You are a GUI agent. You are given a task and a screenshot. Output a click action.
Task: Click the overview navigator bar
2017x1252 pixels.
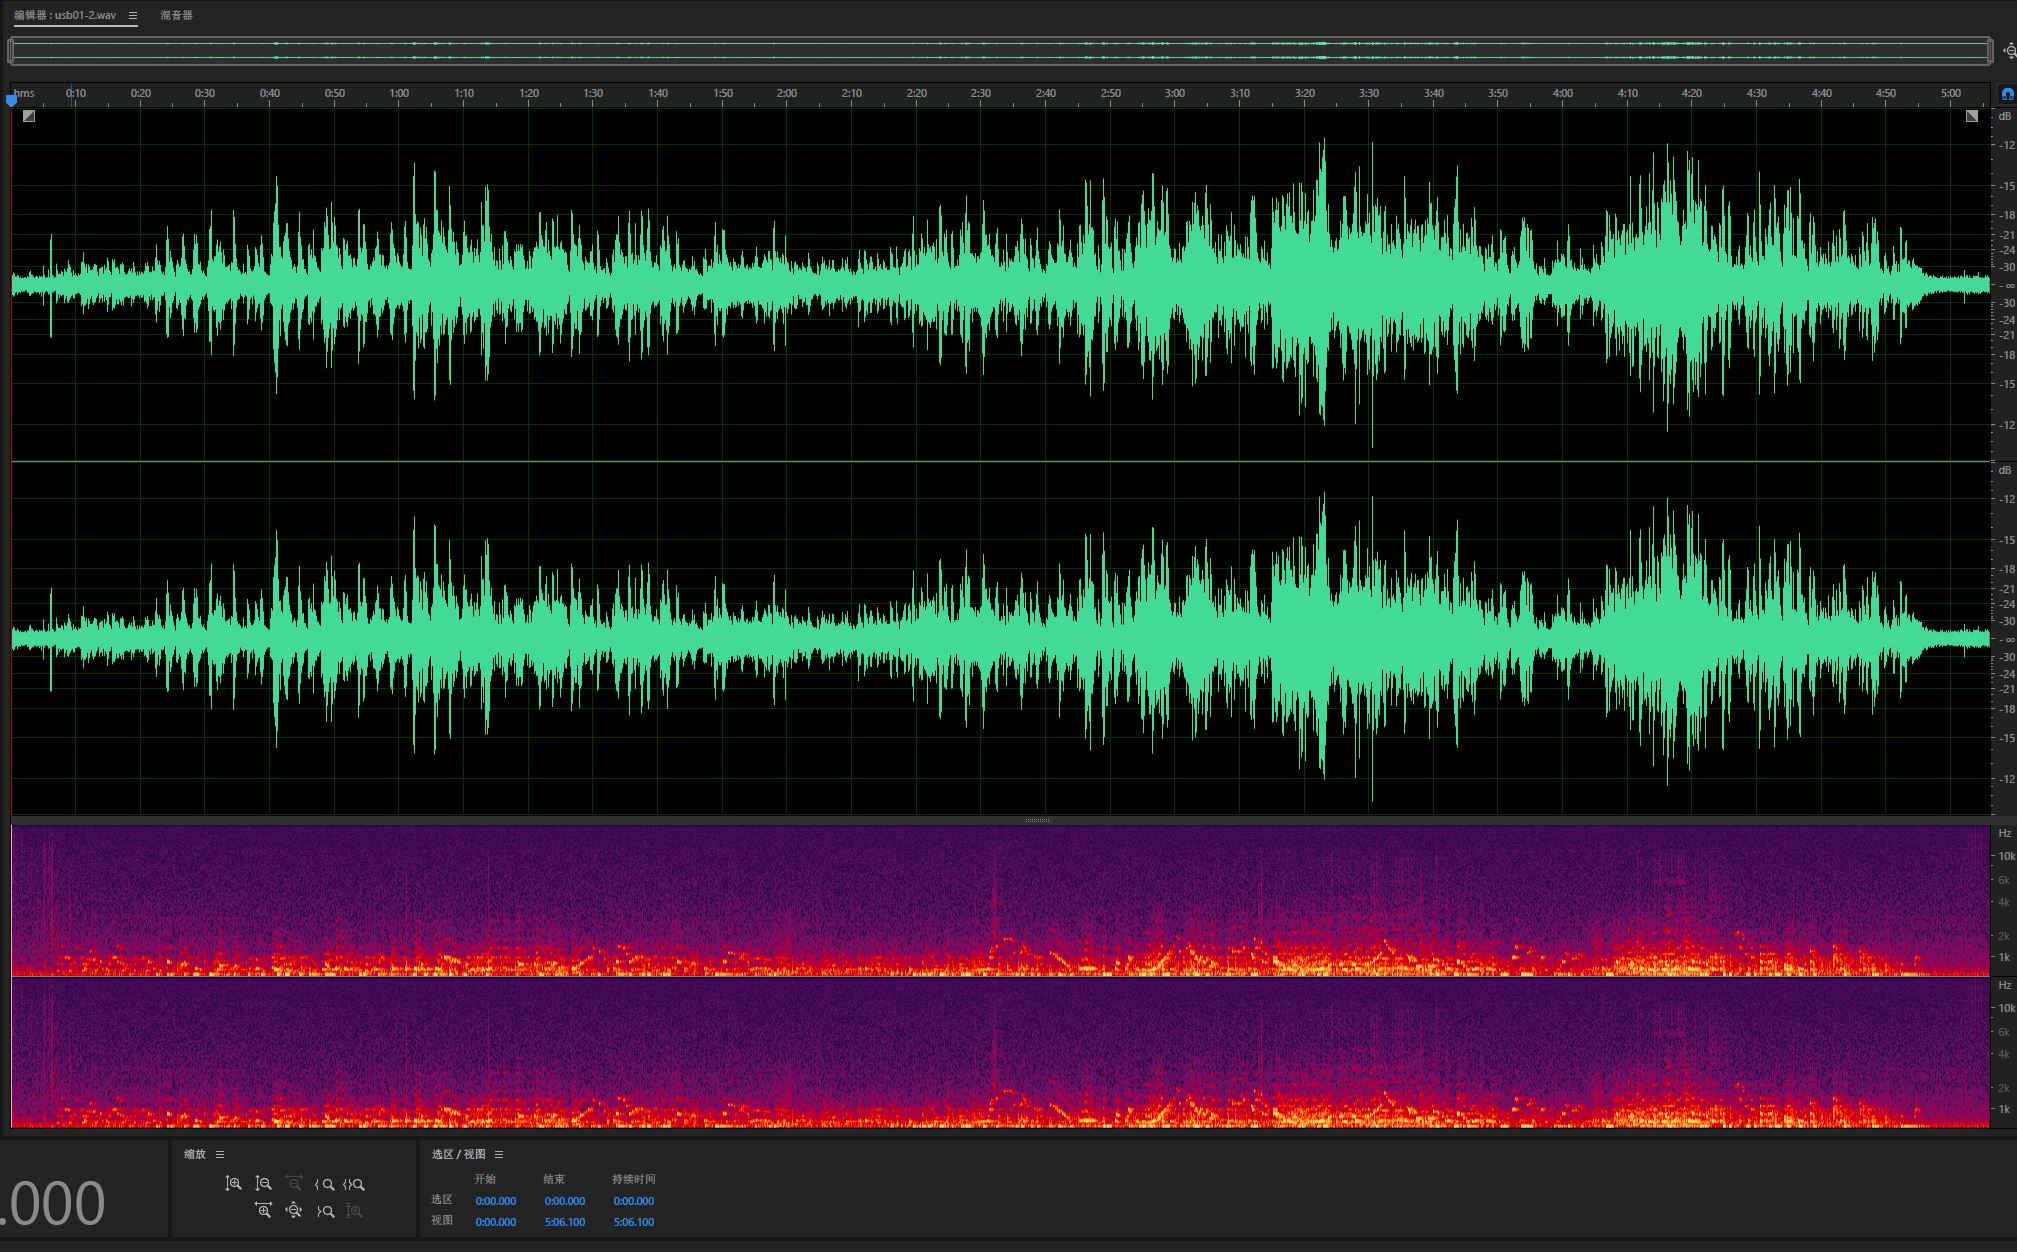pos(1000,51)
